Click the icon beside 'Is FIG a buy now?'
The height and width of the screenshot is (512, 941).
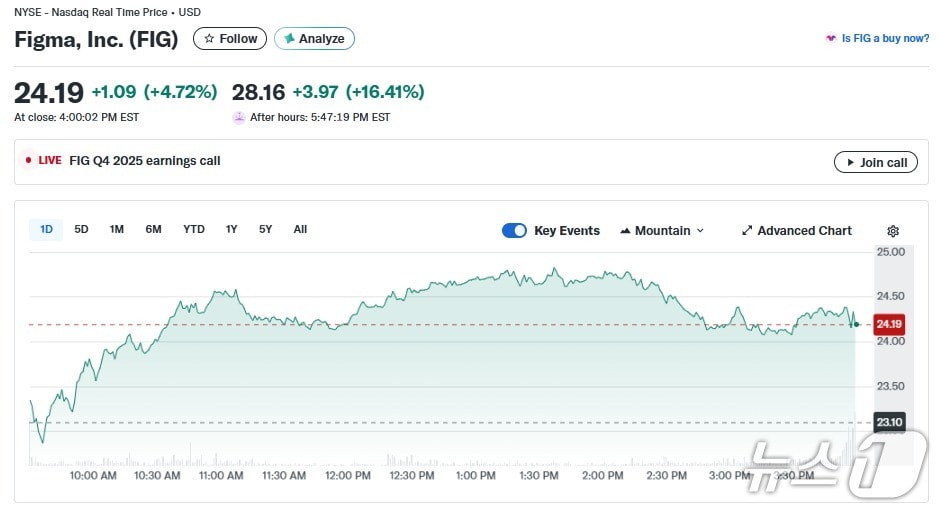pos(830,39)
